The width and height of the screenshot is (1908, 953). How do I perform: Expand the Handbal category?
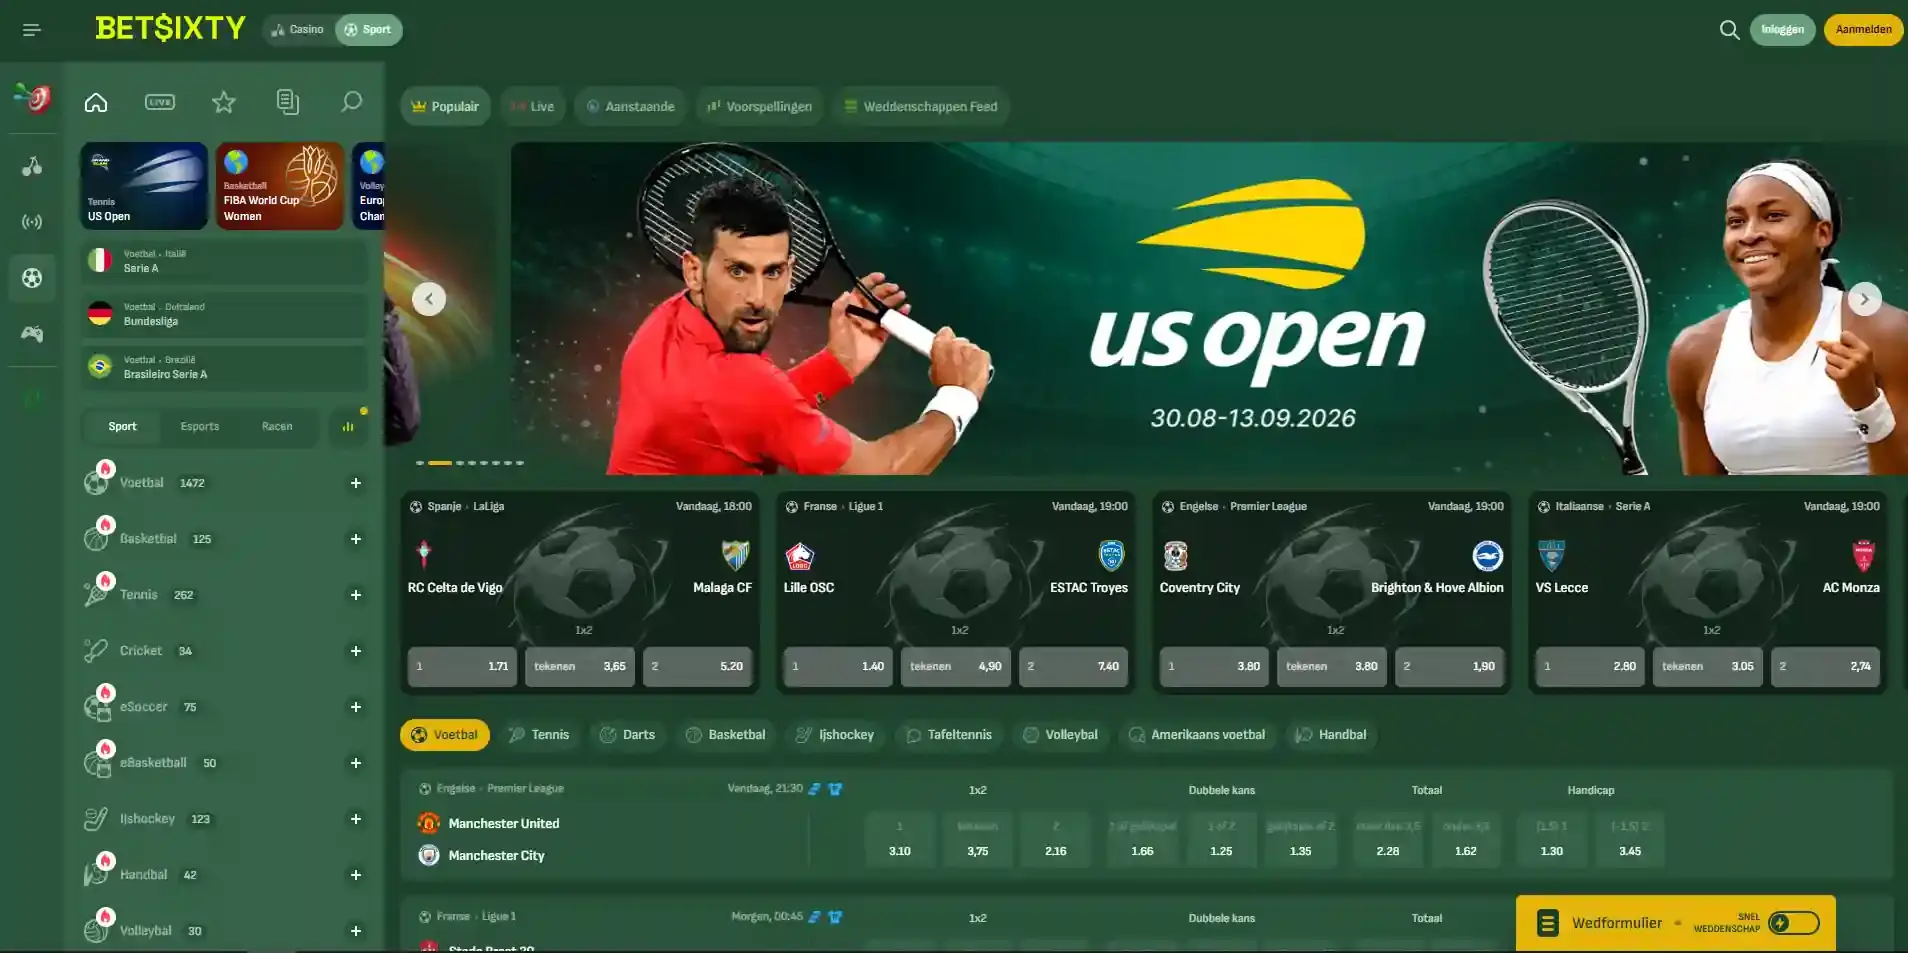[x=355, y=875]
